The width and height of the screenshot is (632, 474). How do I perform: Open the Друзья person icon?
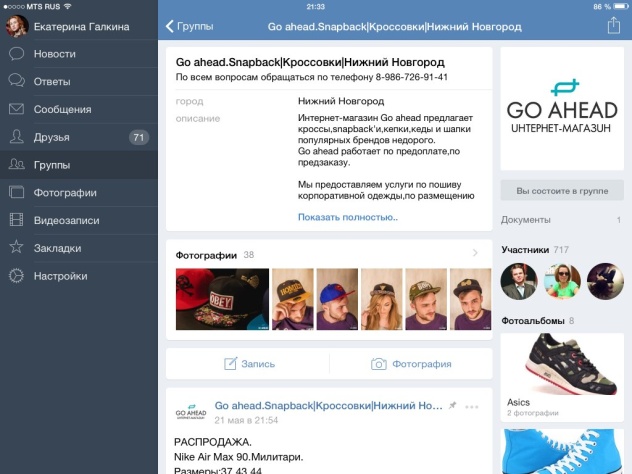17,137
